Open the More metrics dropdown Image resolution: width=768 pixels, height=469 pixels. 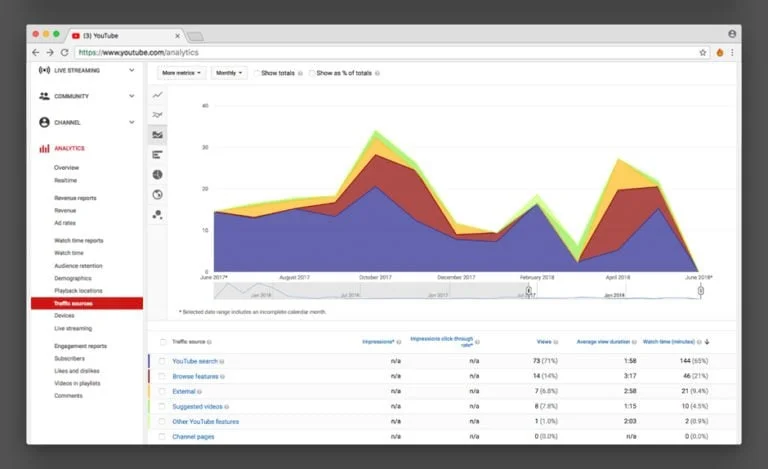[x=181, y=73]
